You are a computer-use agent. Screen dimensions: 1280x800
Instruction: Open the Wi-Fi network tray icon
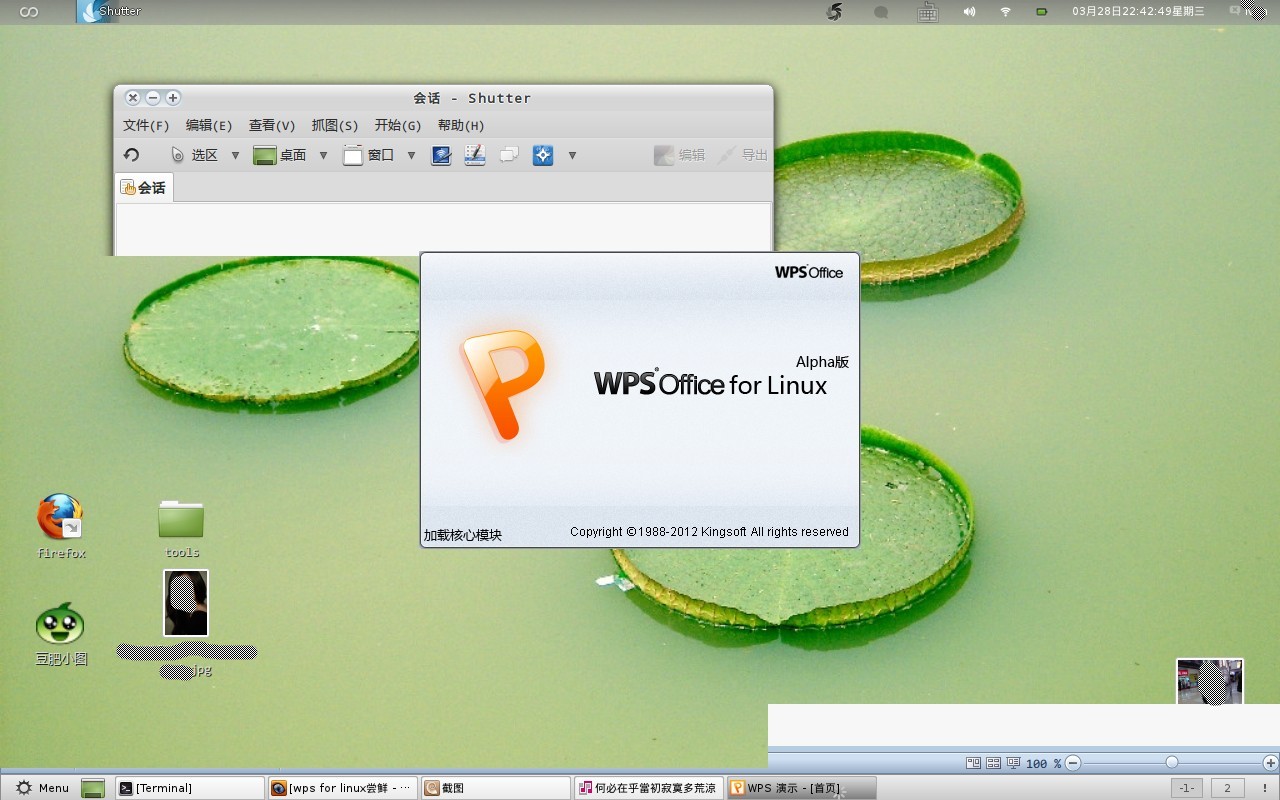[x=1005, y=12]
